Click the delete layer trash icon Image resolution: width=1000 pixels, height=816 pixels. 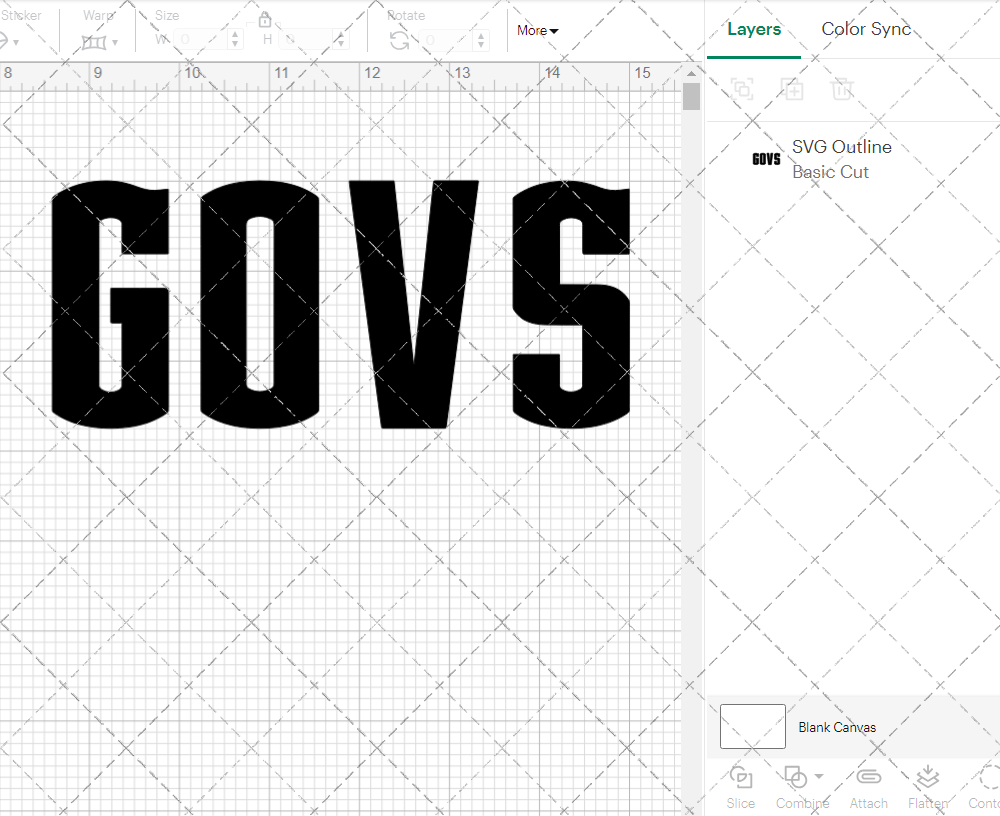(842, 89)
